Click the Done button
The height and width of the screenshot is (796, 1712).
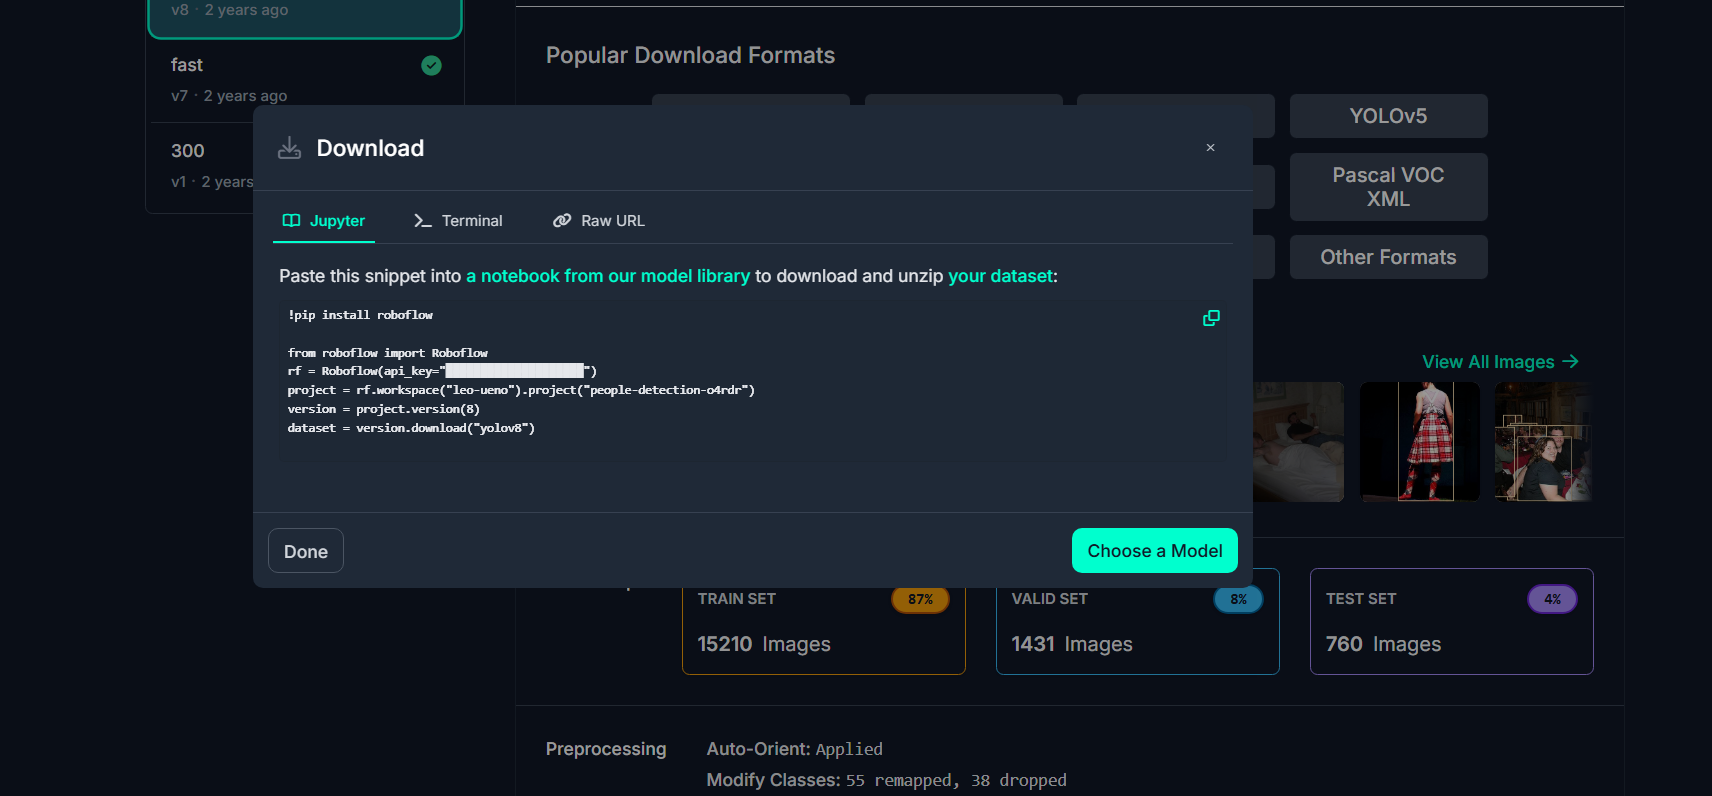coord(306,551)
